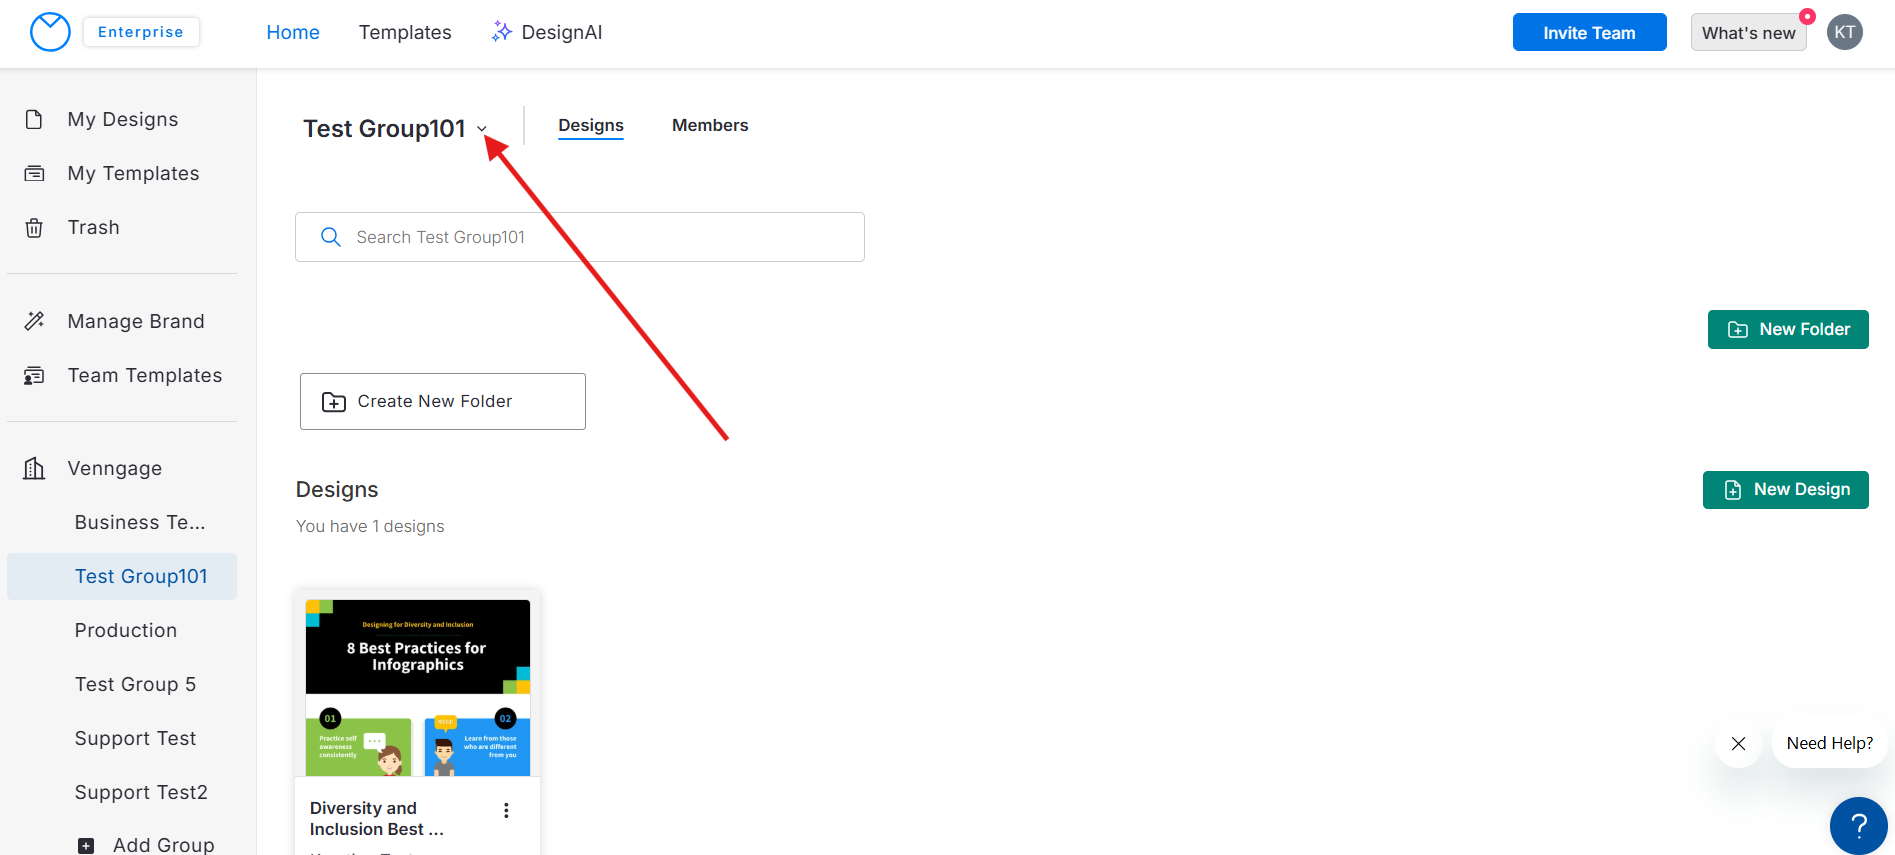This screenshot has height=855, width=1895.
Task: Open DesignAI from the top navigation
Action: [x=547, y=32]
